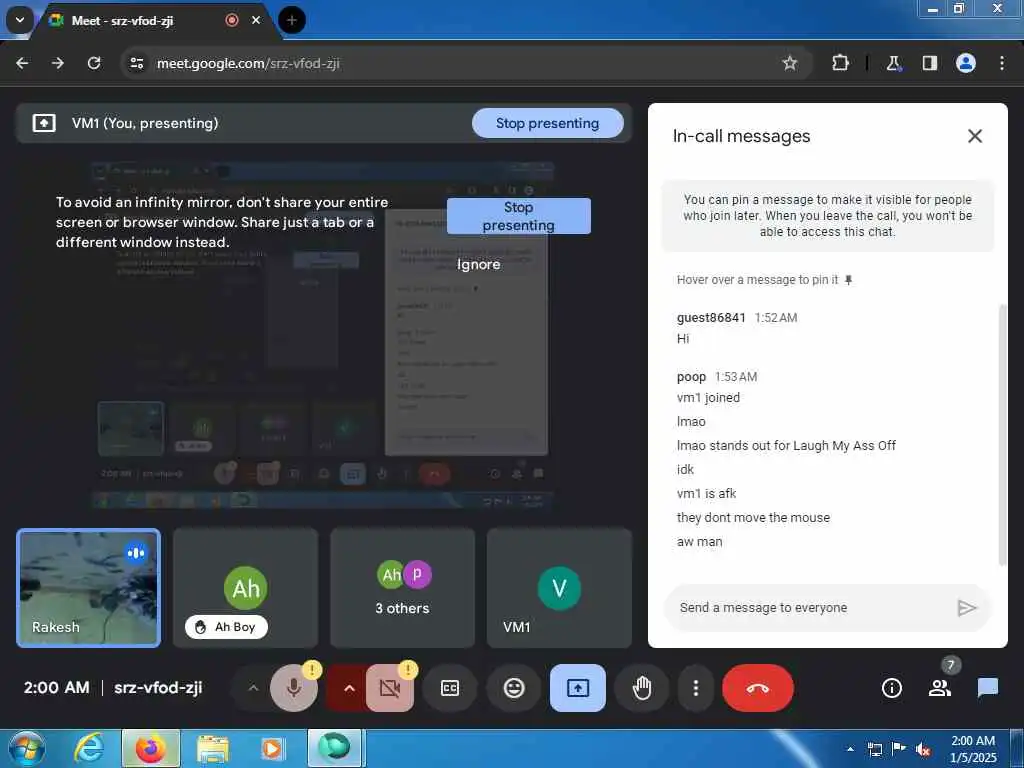Viewport: 1024px width, 768px height.
Task: Show the people list icon
Action: (x=940, y=688)
